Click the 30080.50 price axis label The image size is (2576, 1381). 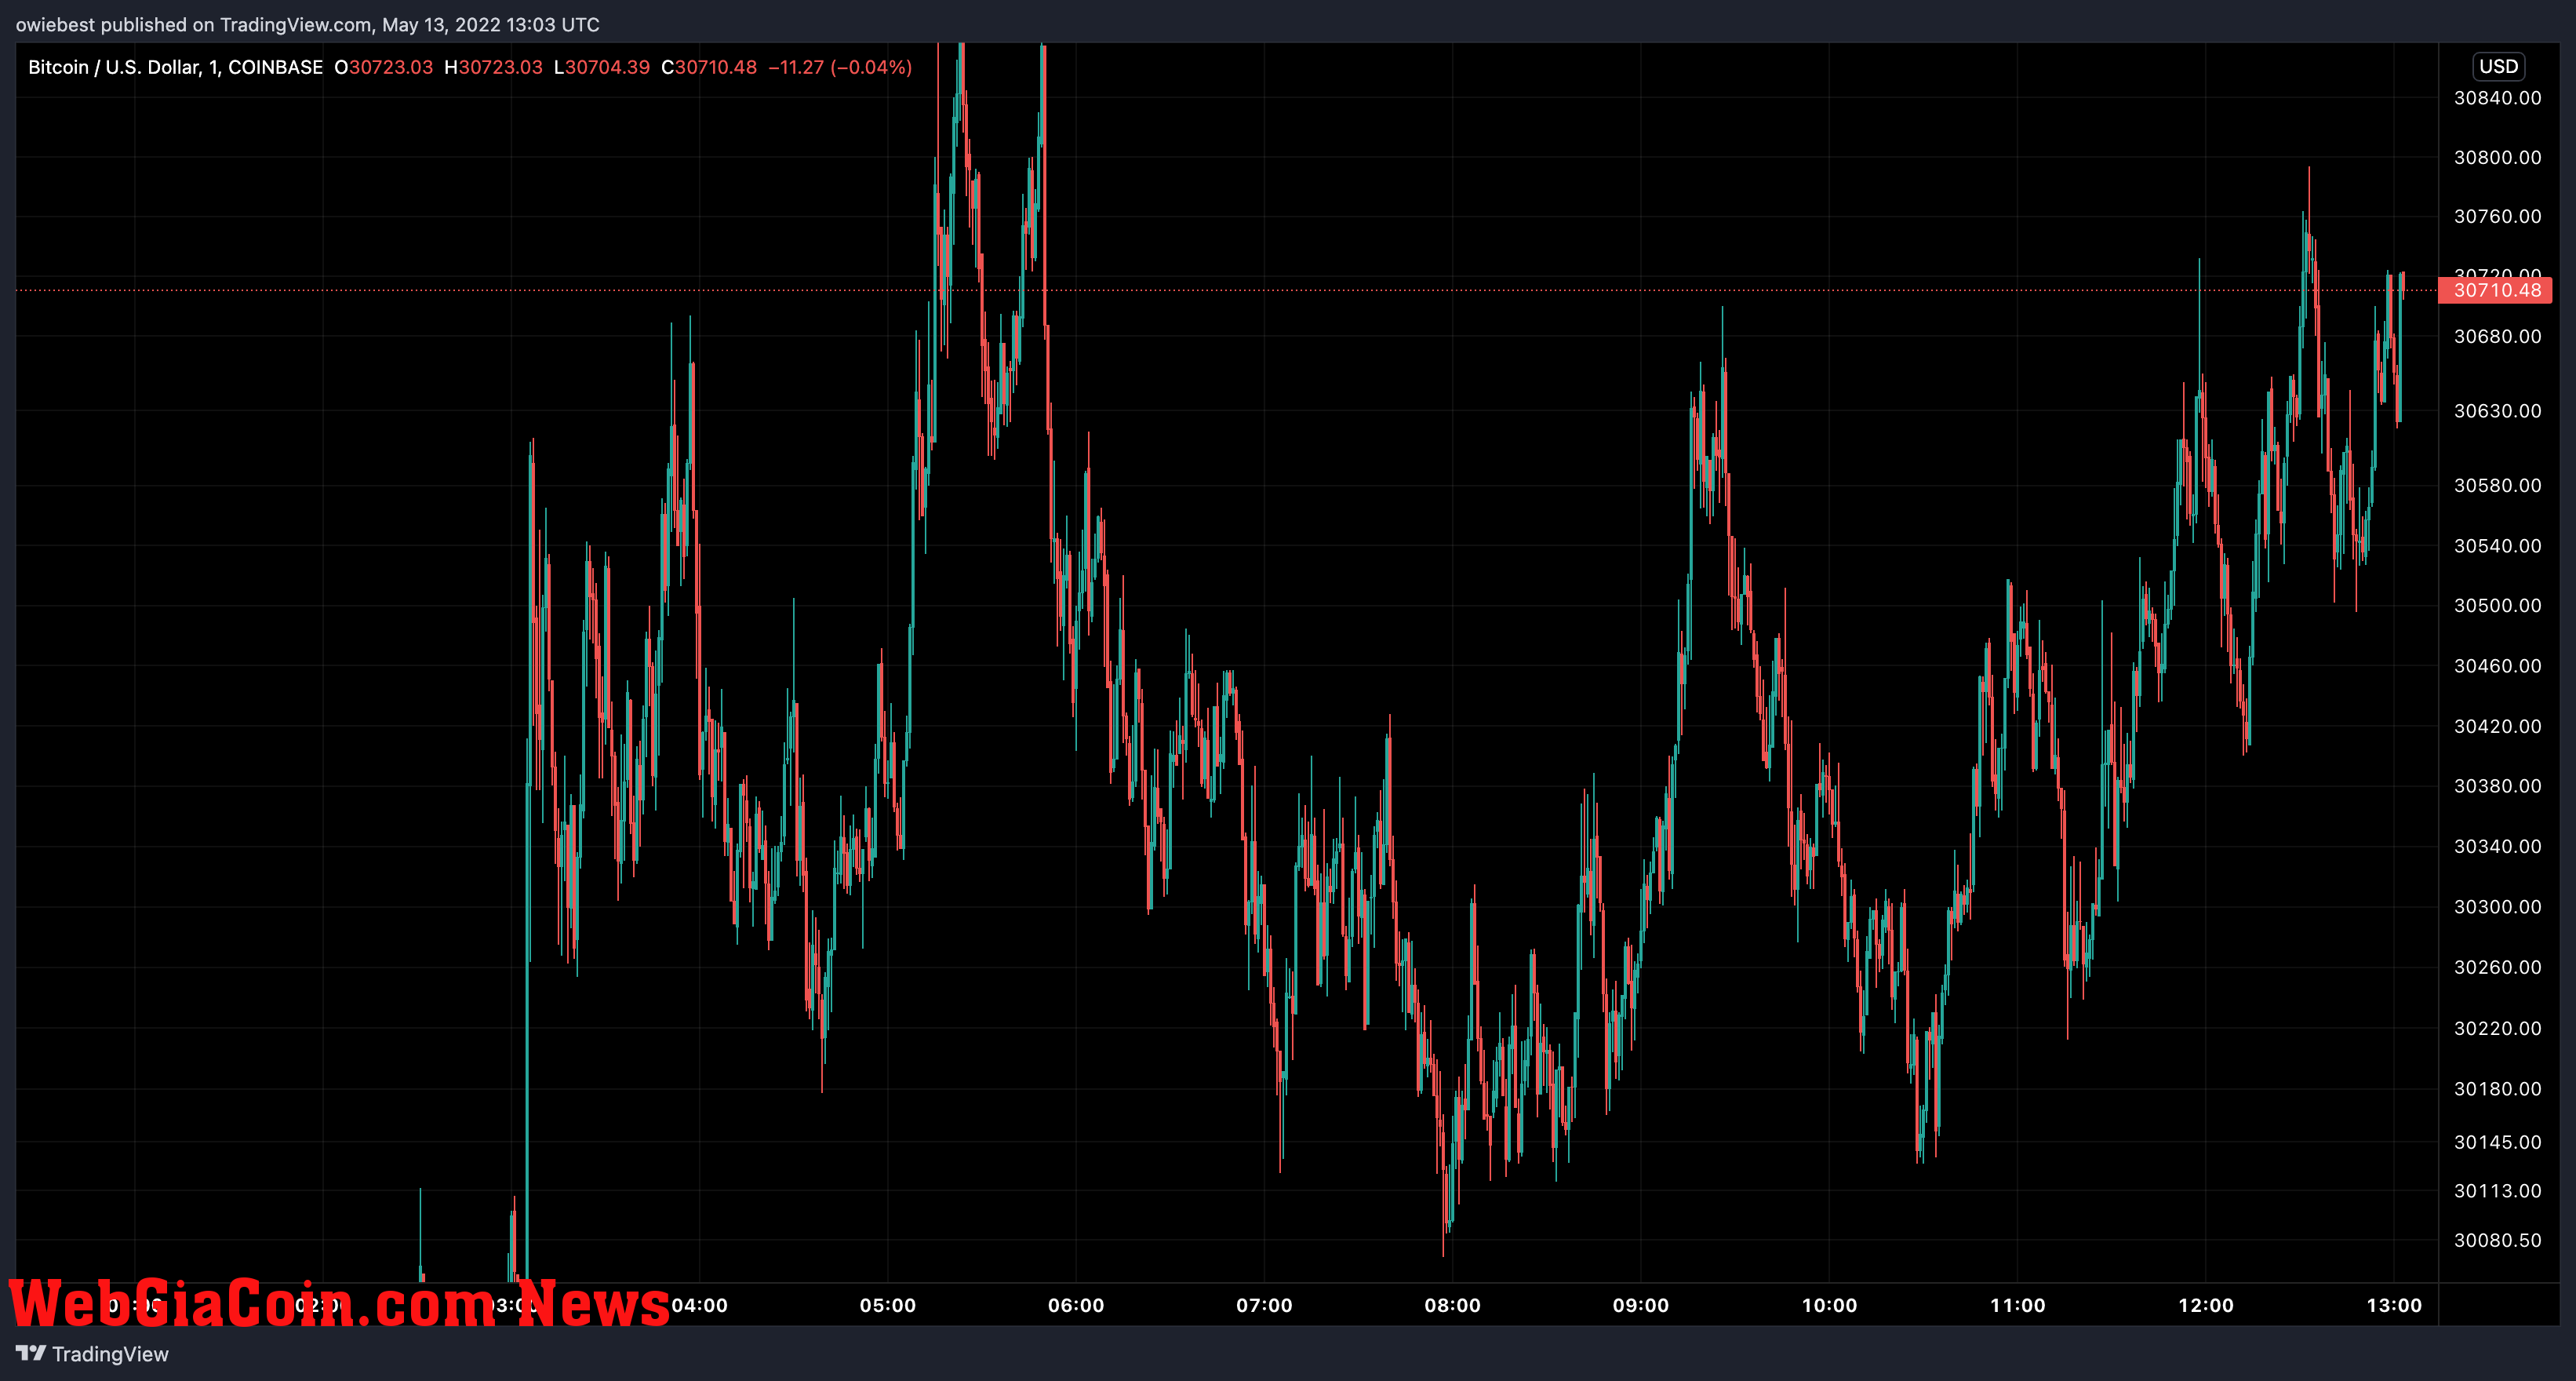2497,1240
